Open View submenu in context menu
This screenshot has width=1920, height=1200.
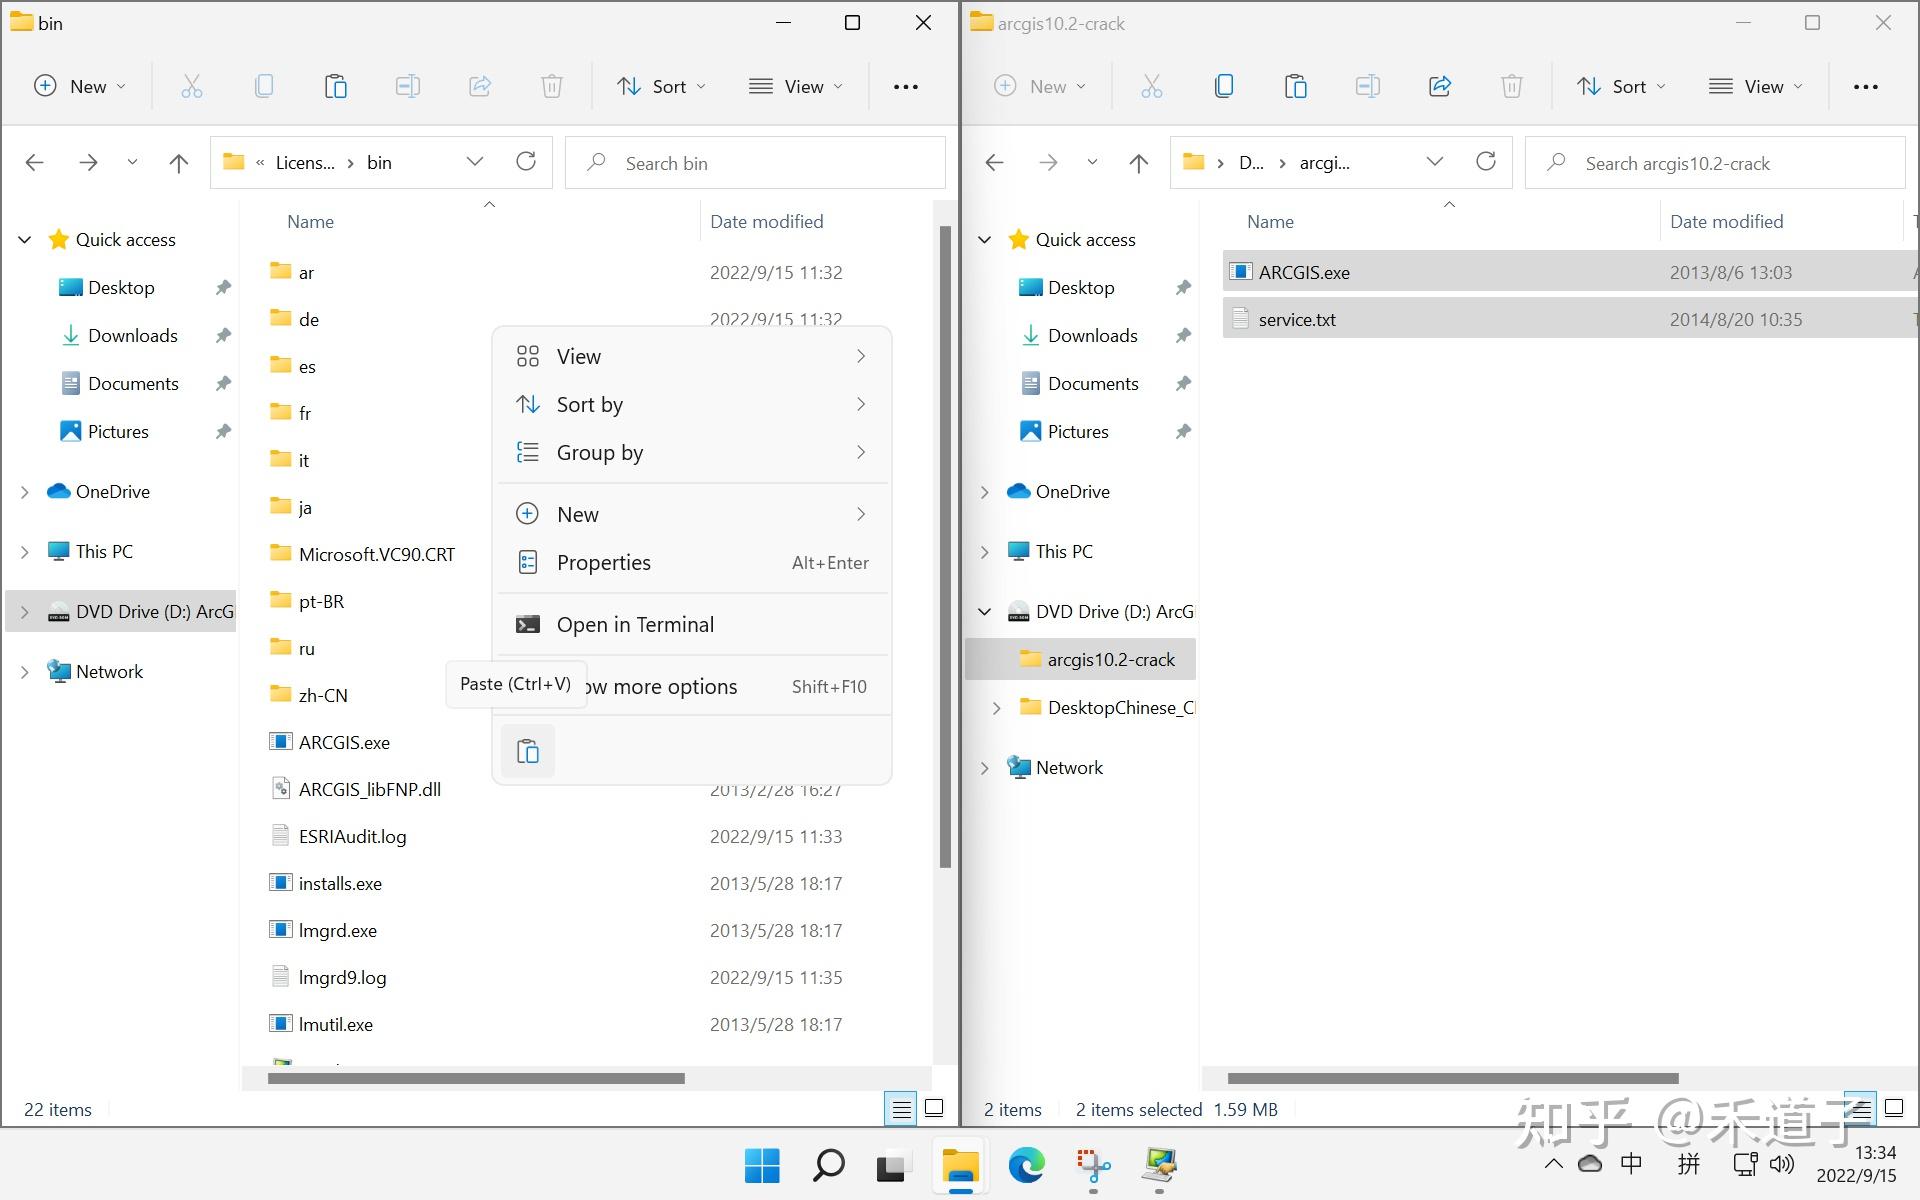pyautogui.click(x=692, y=357)
